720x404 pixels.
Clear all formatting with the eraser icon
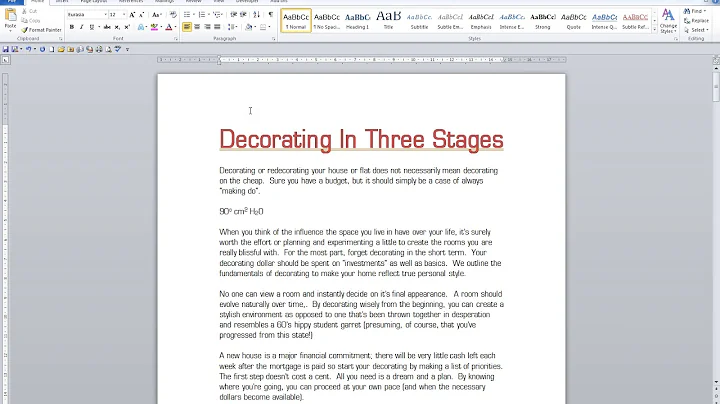pyautogui.click(x=173, y=15)
